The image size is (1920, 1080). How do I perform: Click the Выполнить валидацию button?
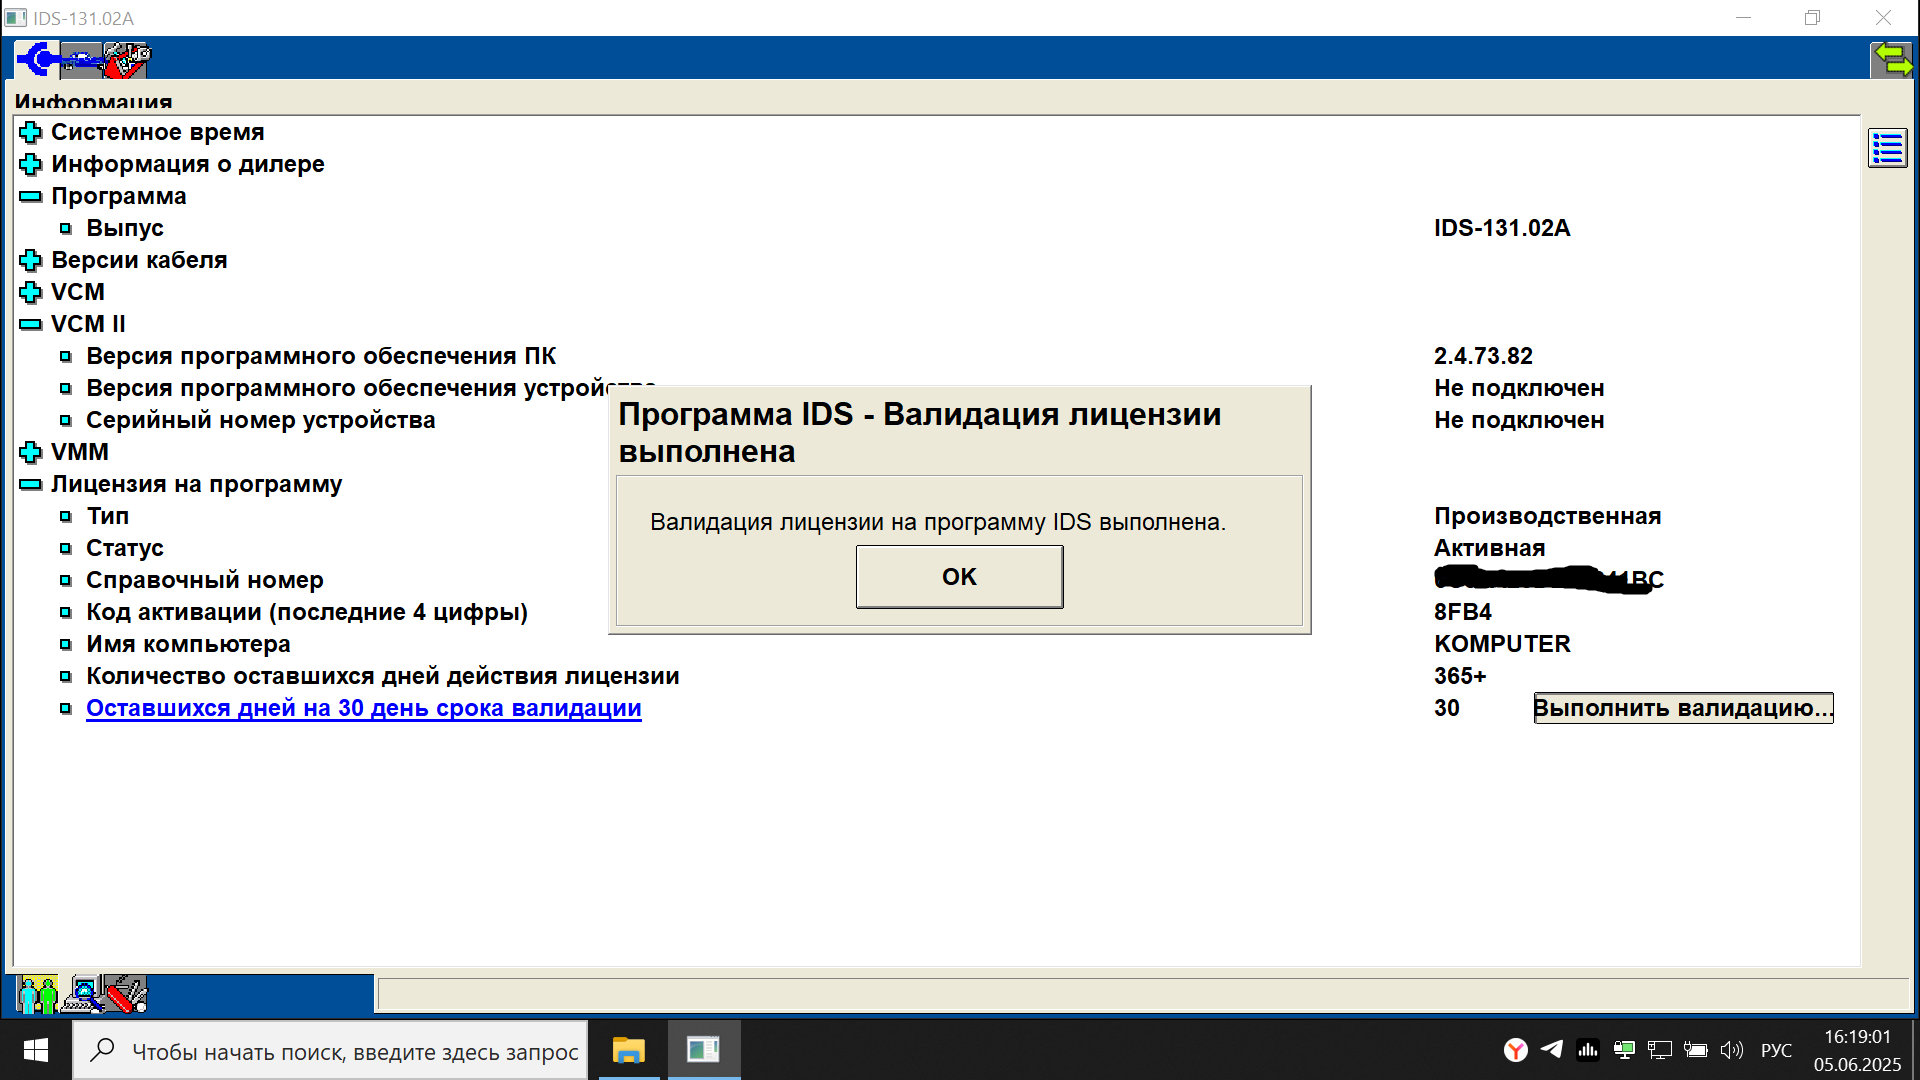click(x=1683, y=708)
